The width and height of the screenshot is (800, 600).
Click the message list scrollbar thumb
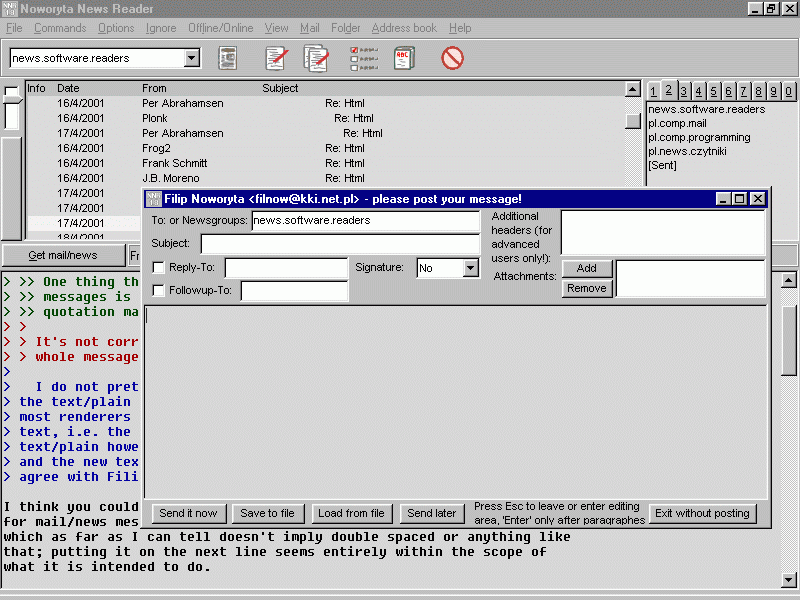(633, 121)
